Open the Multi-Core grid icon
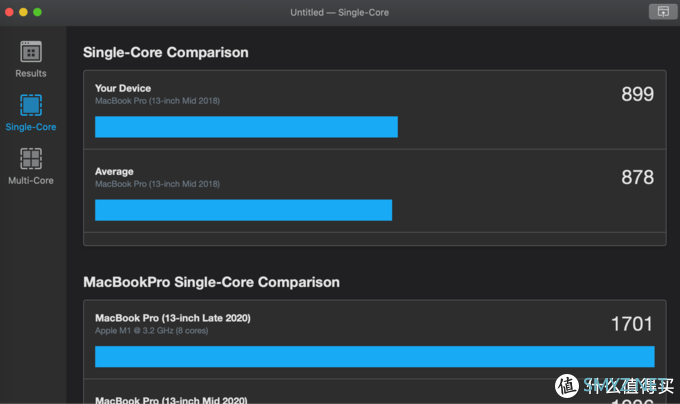This screenshot has height=404, width=680. (x=31, y=159)
